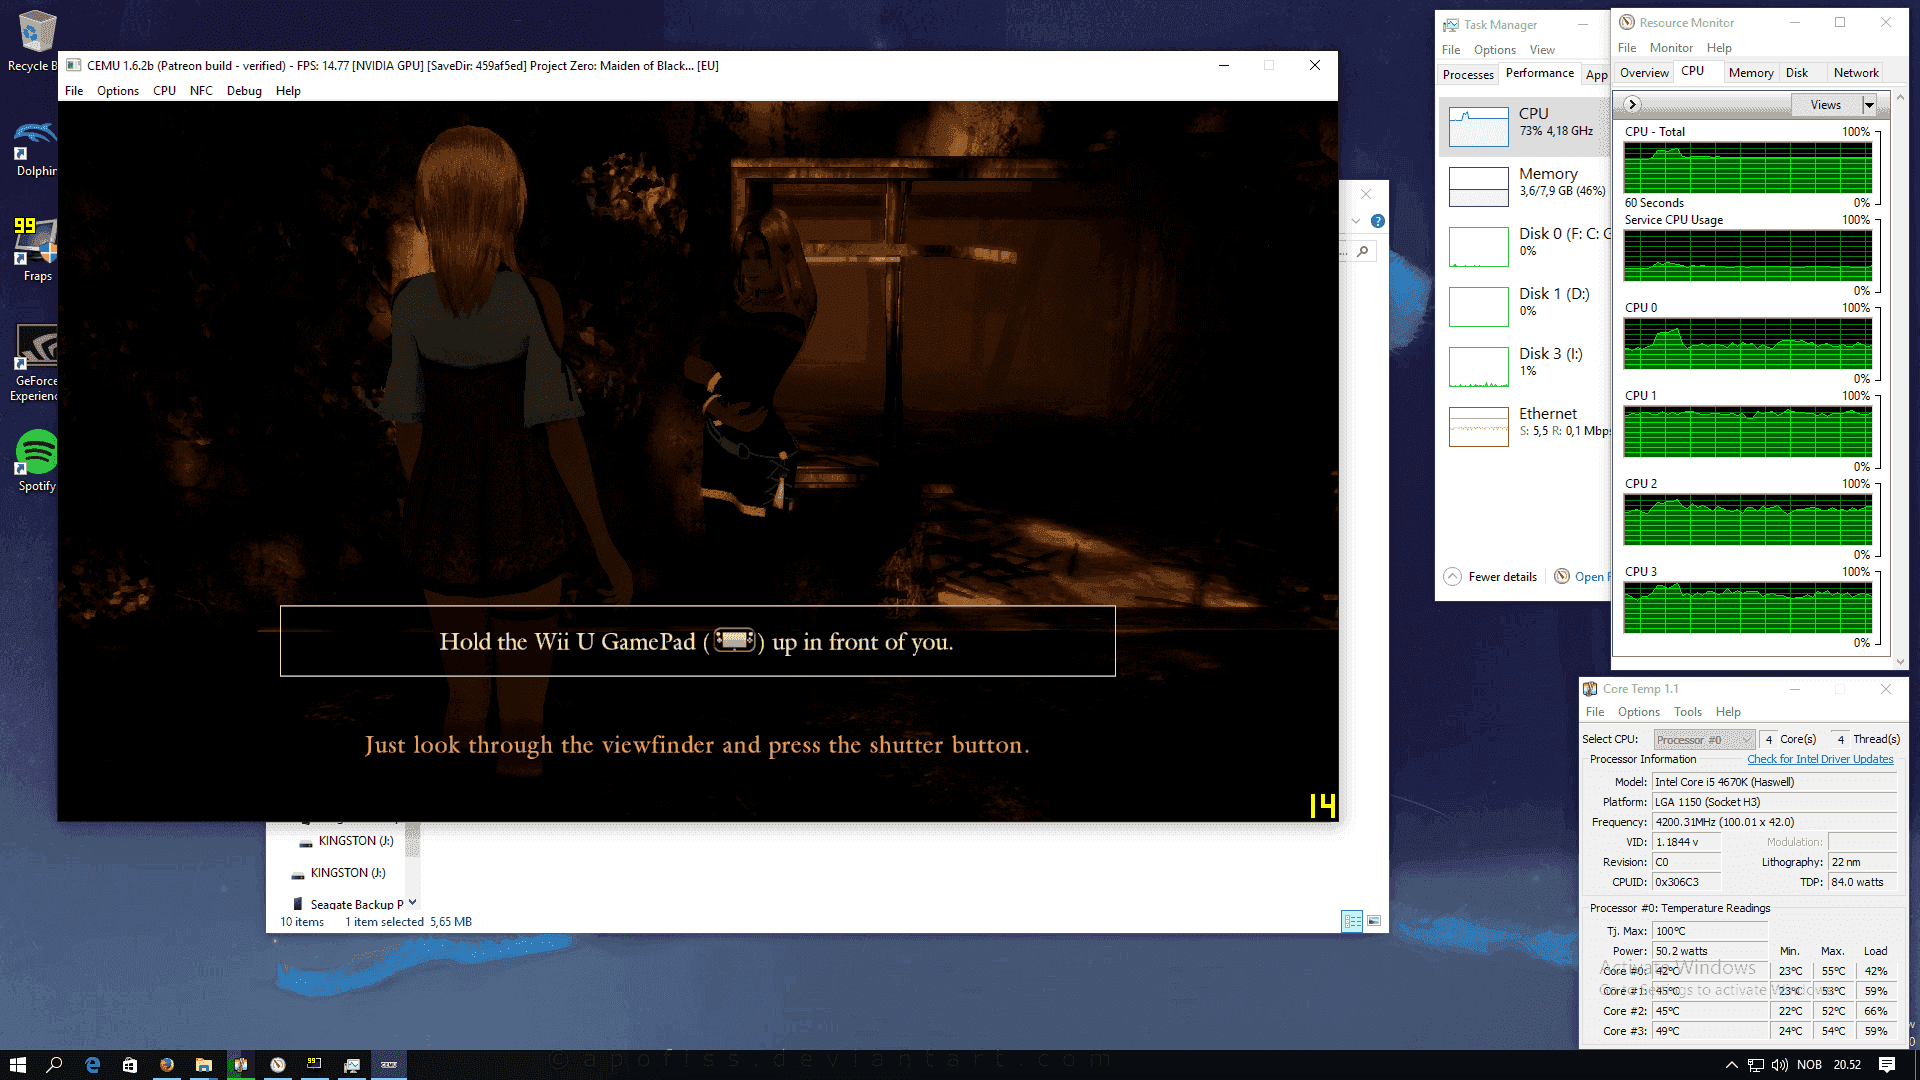
Task: Open the Spotify desktop shortcut
Action: [x=36, y=460]
